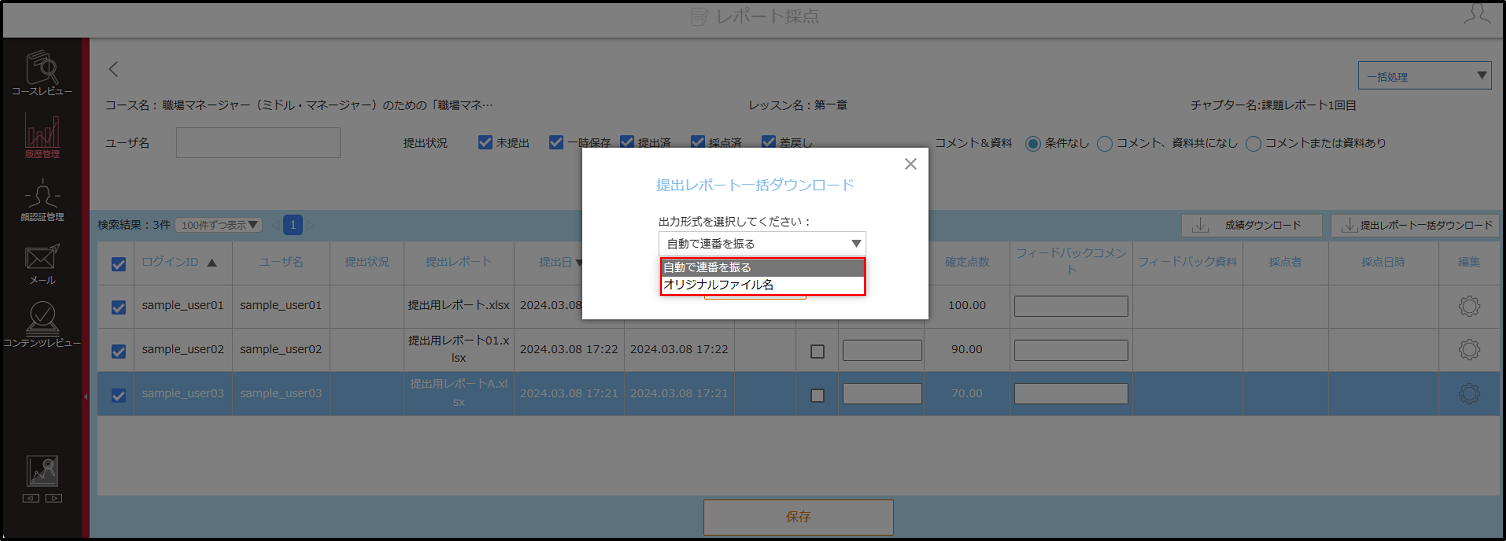This screenshot has height=541, width=1506.
Task: Click the 90.00 score cell
Action: point(967,350)
